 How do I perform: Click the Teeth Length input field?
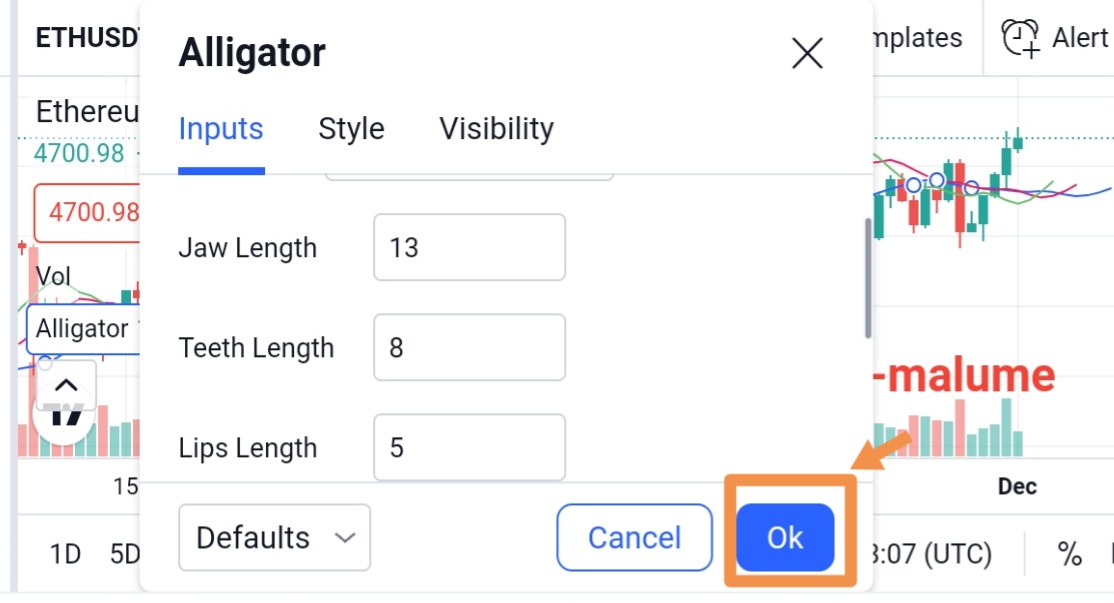[470, 347]
